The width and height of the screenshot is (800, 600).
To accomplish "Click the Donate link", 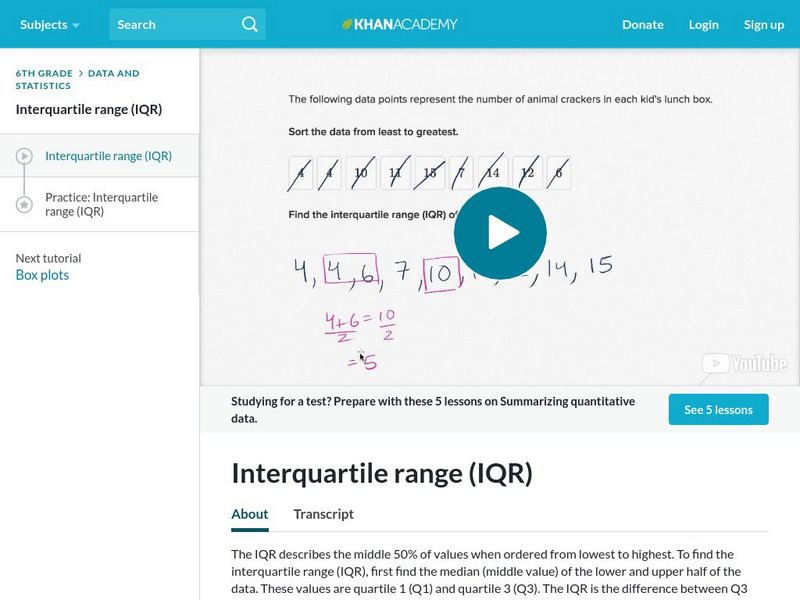I will pos(642,24).
